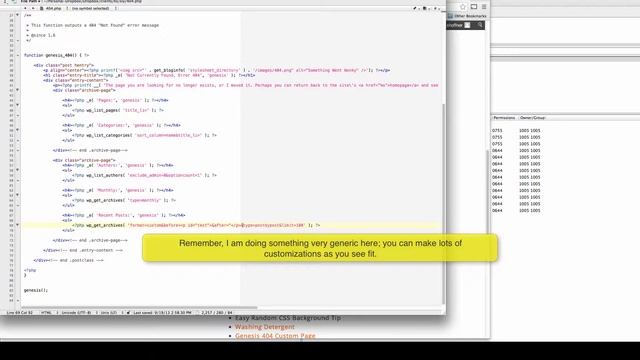The height and width of the screenshot is (360, 640).
Task: Select the first 0644 row in file list
Action: click(516, 151)
